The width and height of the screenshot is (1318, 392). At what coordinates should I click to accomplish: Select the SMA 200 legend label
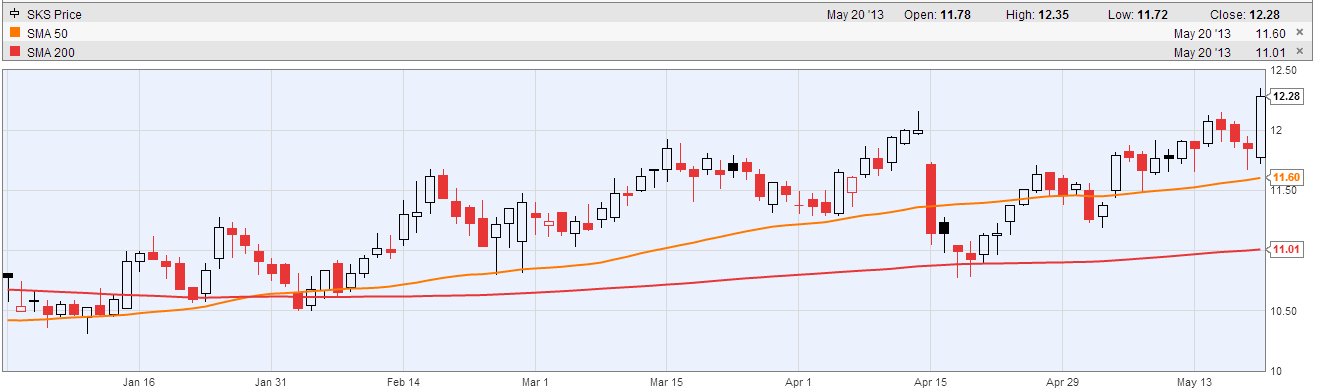tap(49, 51)
